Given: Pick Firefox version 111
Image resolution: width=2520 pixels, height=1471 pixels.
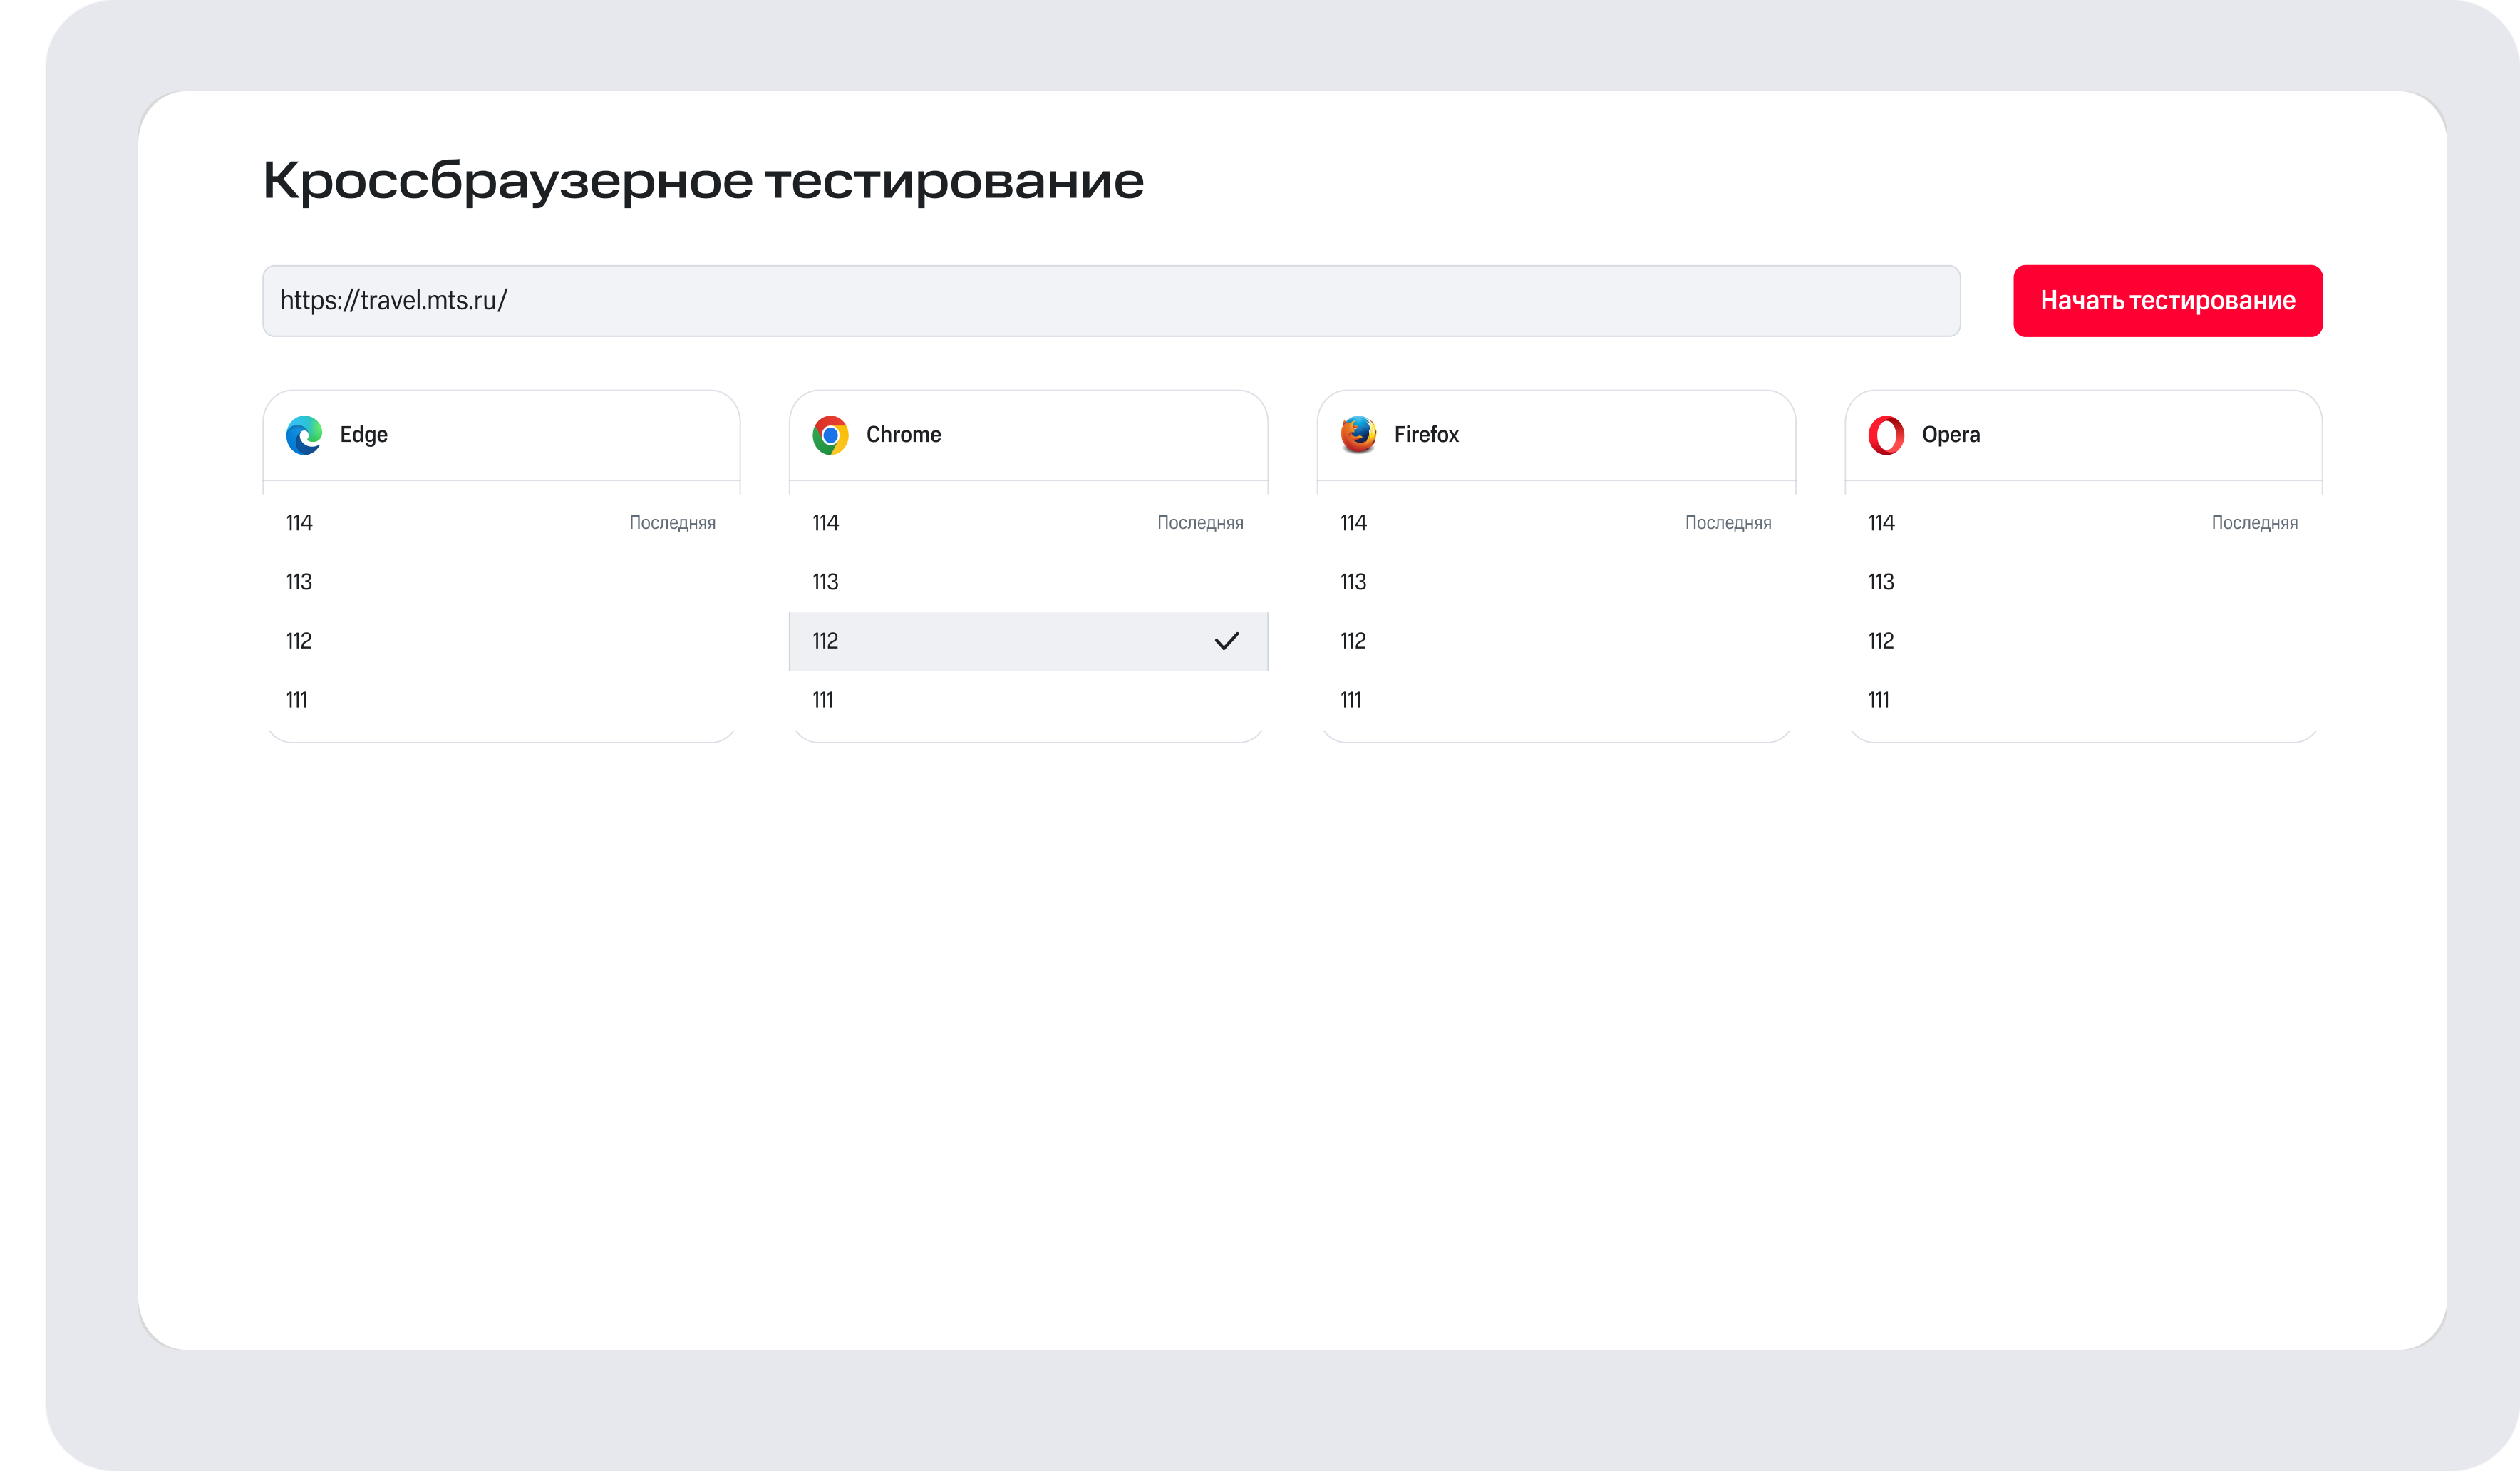Looking at the screenshot, I should 1555,700.
